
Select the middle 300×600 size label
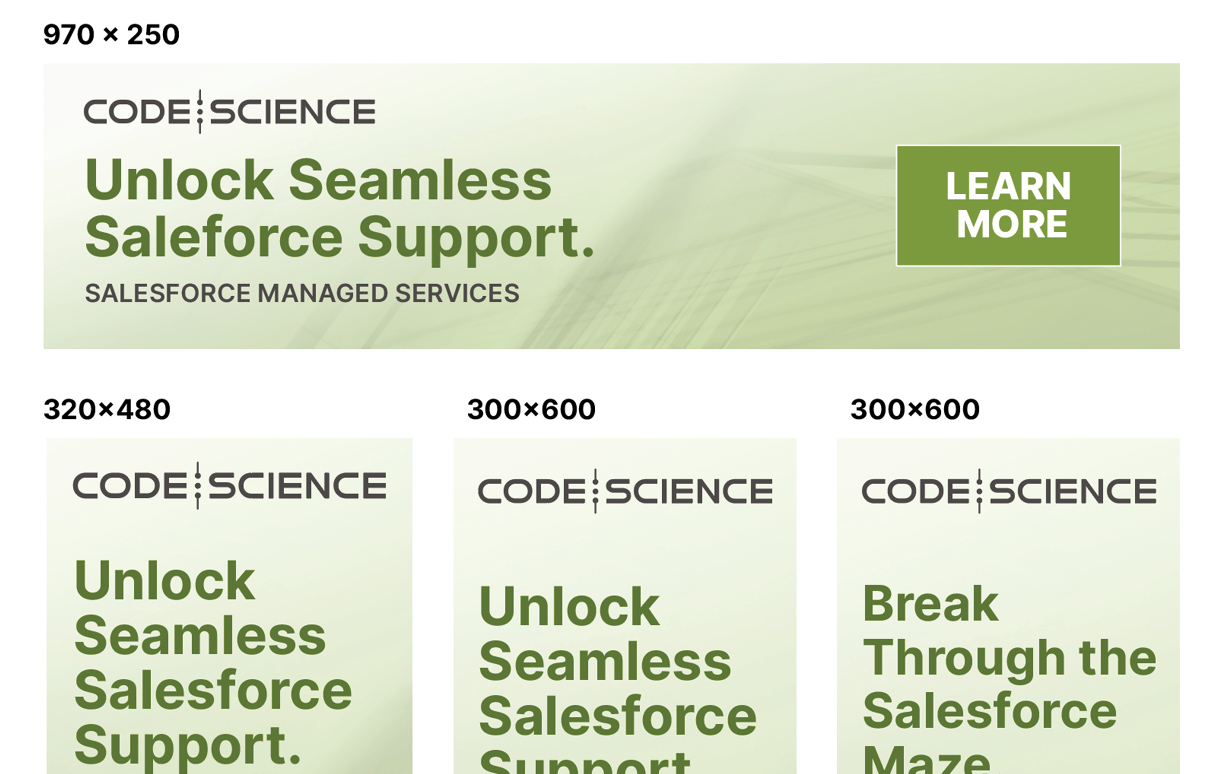tap(531, 409)
